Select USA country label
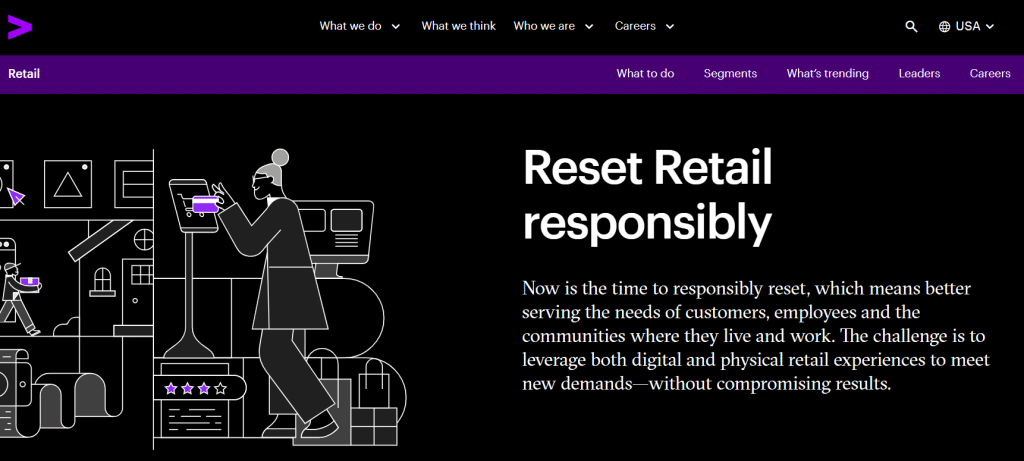Screen dimensions: 1024x461 [x=968, y=26]
